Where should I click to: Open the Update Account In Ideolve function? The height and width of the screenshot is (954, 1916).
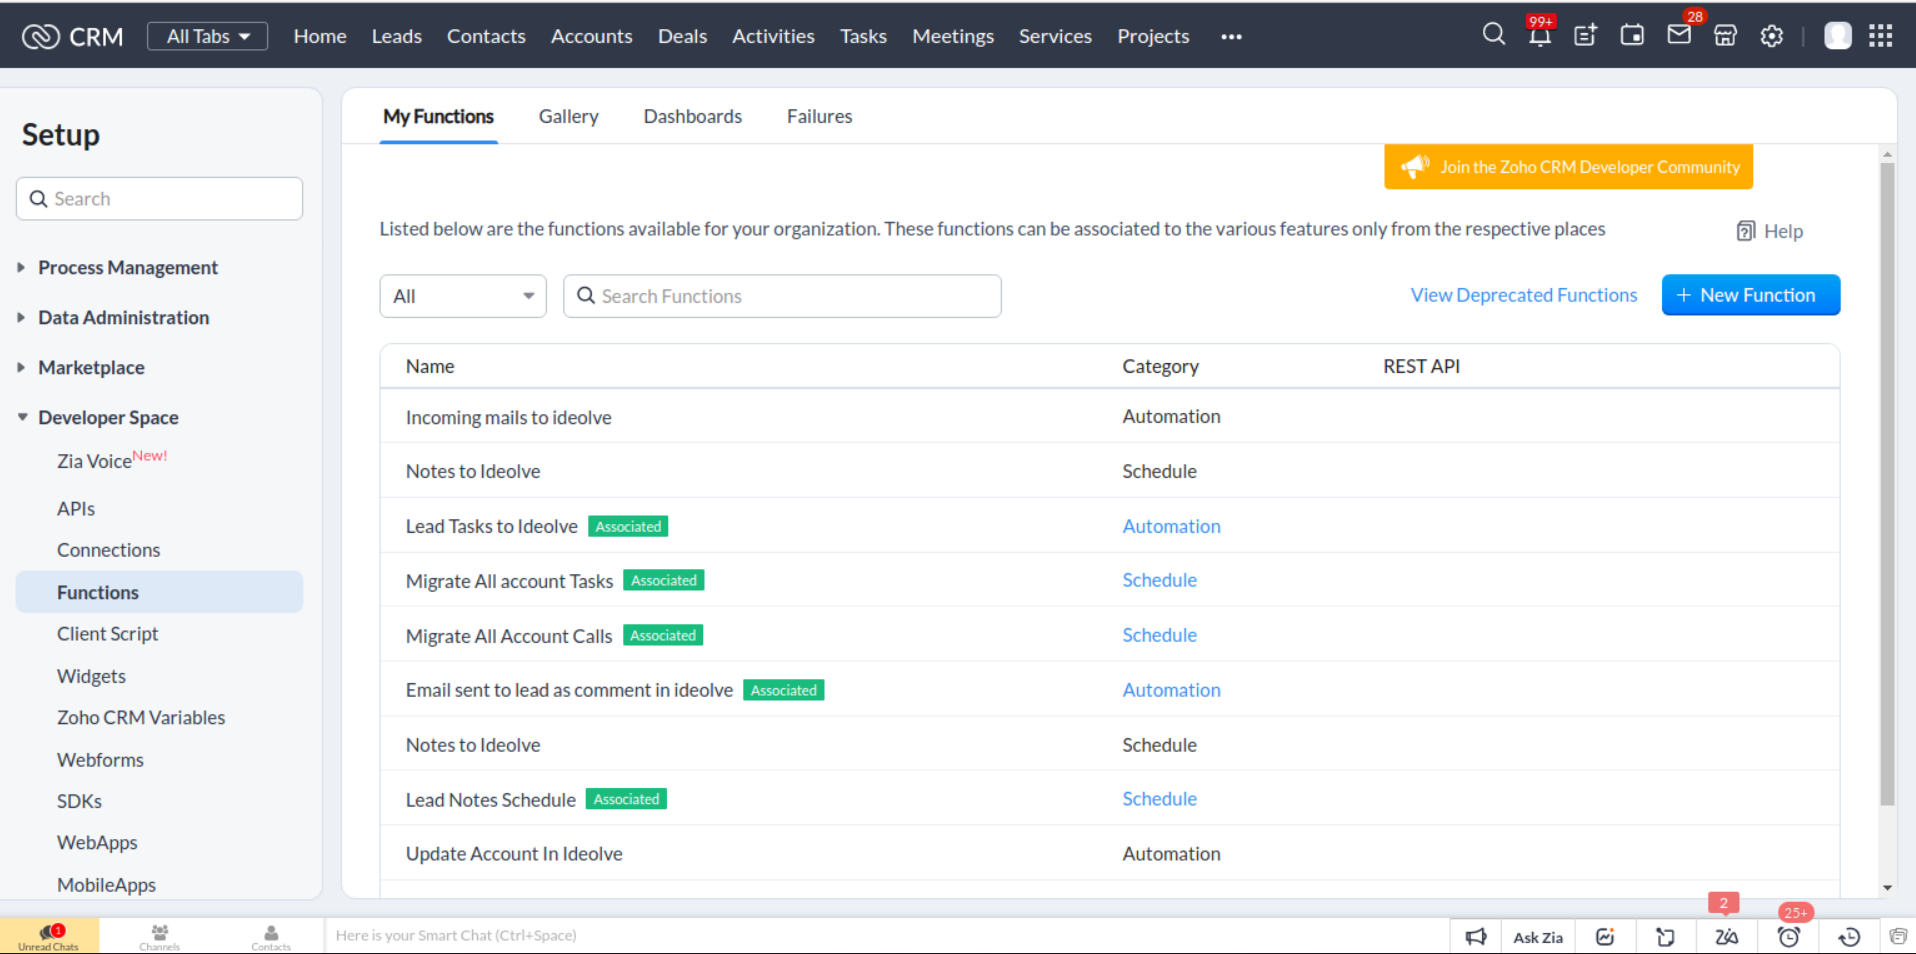point(514,854)
